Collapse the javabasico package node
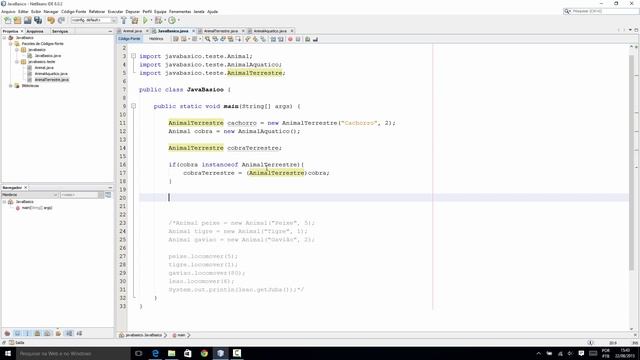640x360 pixels. pyautogui.click(x=17, y=50)
